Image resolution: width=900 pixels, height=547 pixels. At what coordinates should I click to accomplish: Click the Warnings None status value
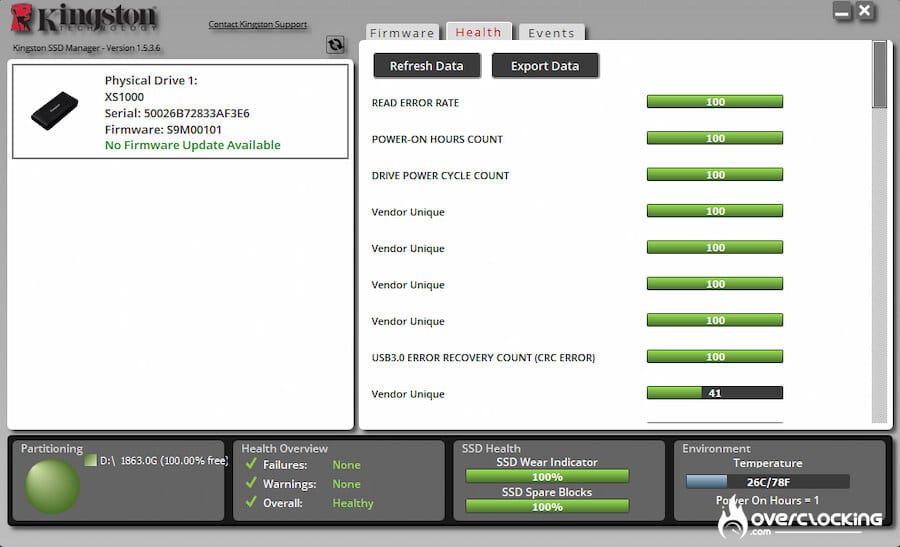point(347,484)
